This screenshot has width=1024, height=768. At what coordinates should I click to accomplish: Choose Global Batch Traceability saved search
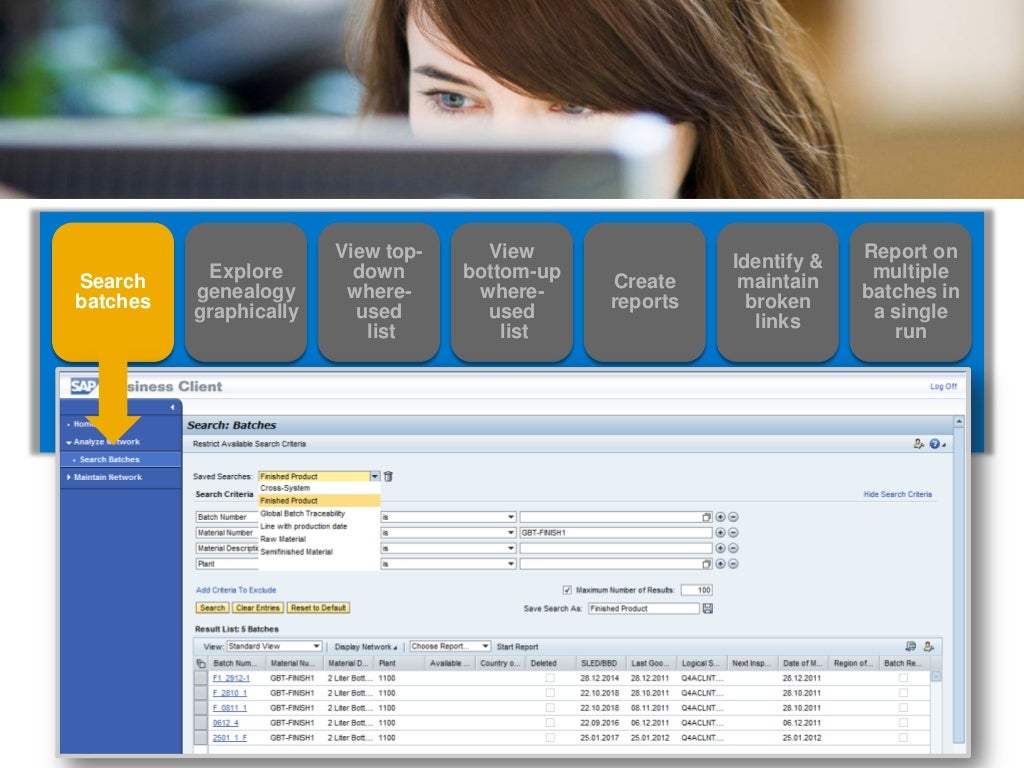(x=302, y=513)
